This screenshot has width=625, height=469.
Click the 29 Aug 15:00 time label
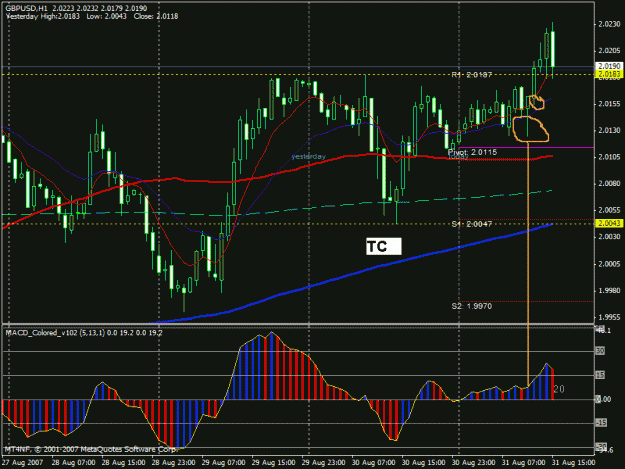point(273,463)
